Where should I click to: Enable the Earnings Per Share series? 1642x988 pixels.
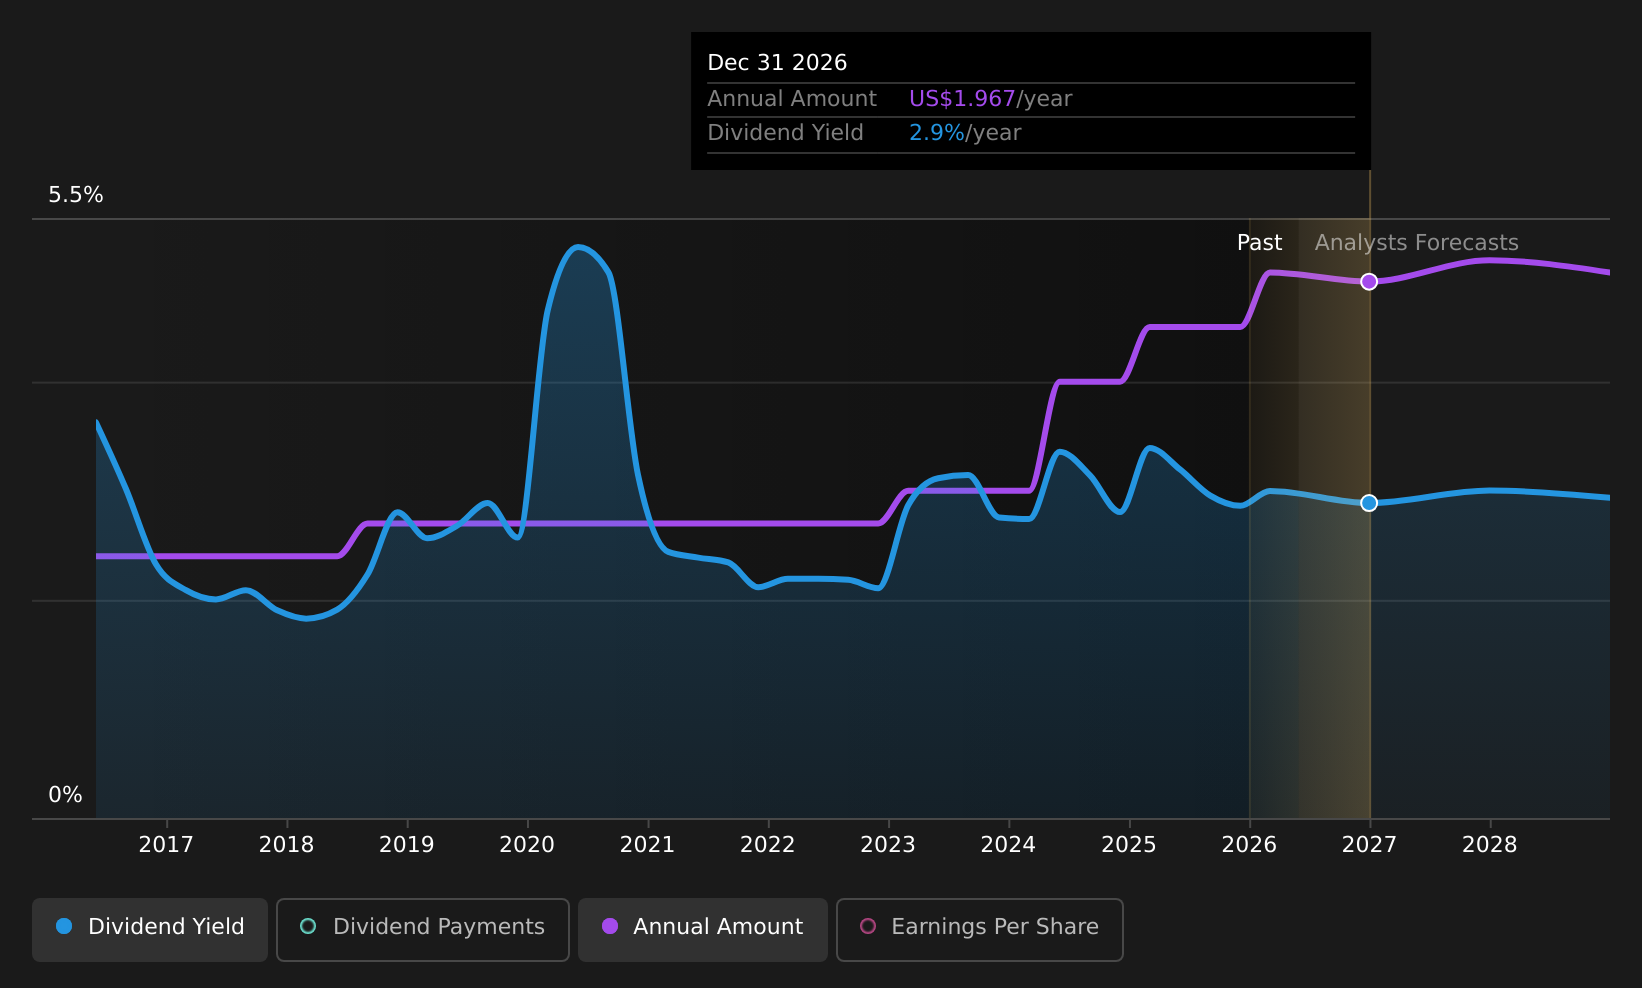[980, 930]
